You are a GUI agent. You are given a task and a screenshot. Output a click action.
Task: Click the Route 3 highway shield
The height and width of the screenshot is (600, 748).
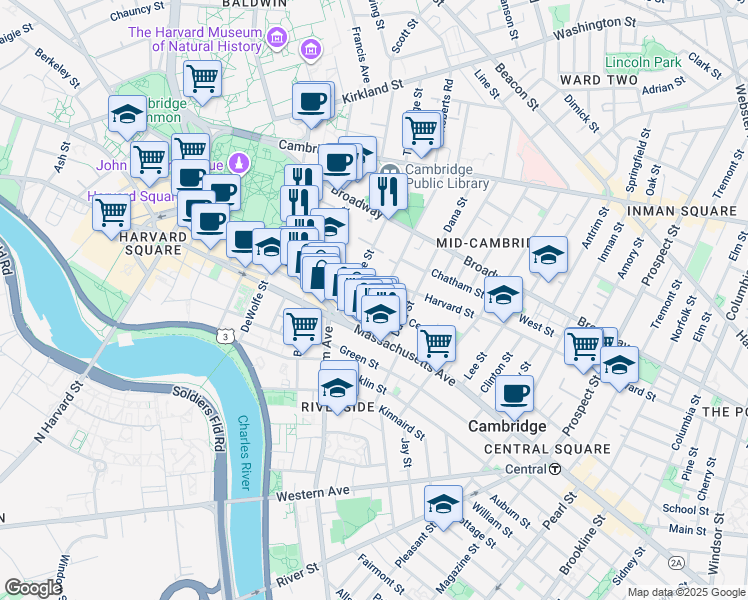click(x=225, y=336)
